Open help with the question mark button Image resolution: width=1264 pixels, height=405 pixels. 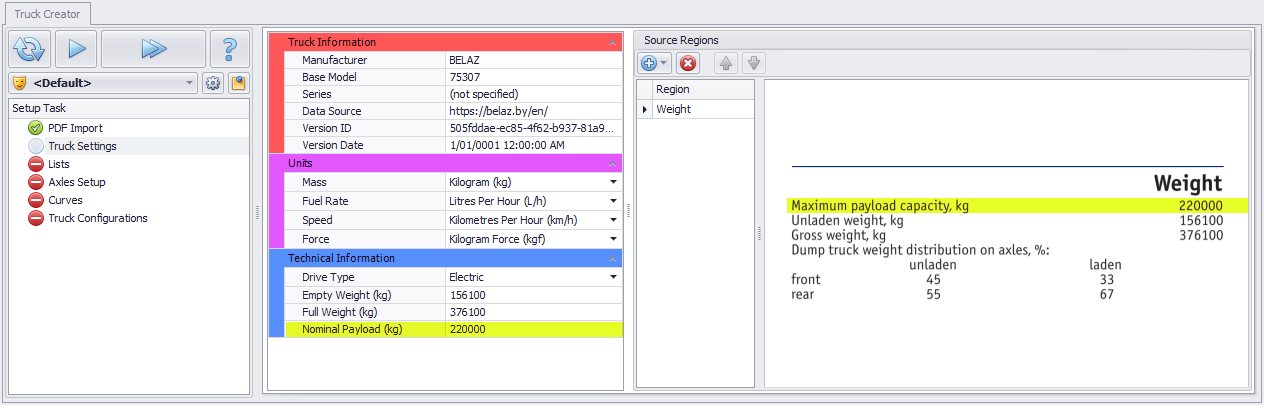point(230,48)
